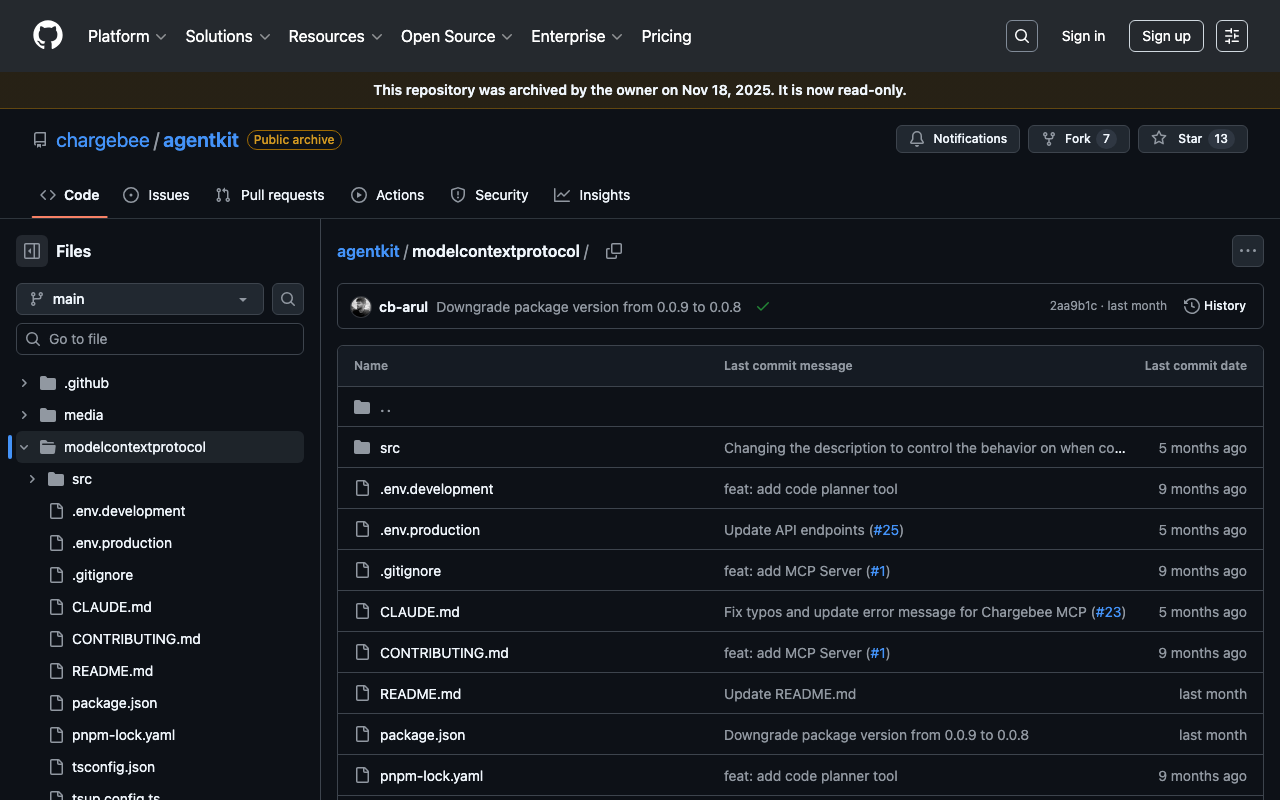Open package.json in the file table
The height and width of the screenshot is (800, 1280).
click(422, 735)
